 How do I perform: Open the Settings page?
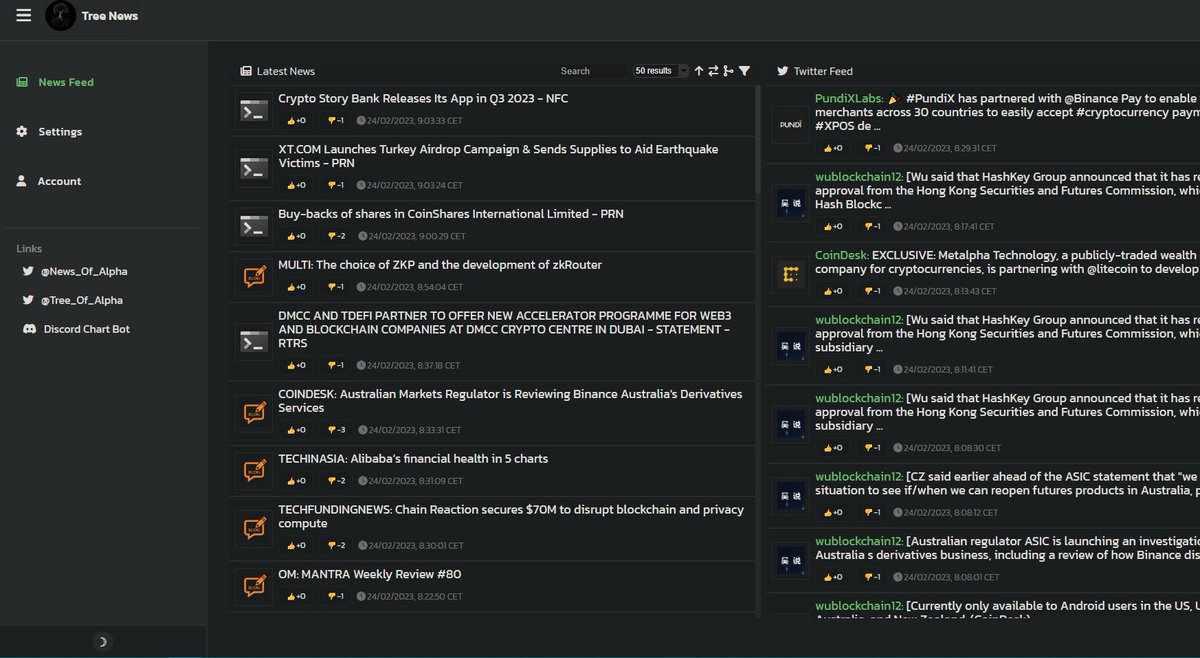pos(60,132)
